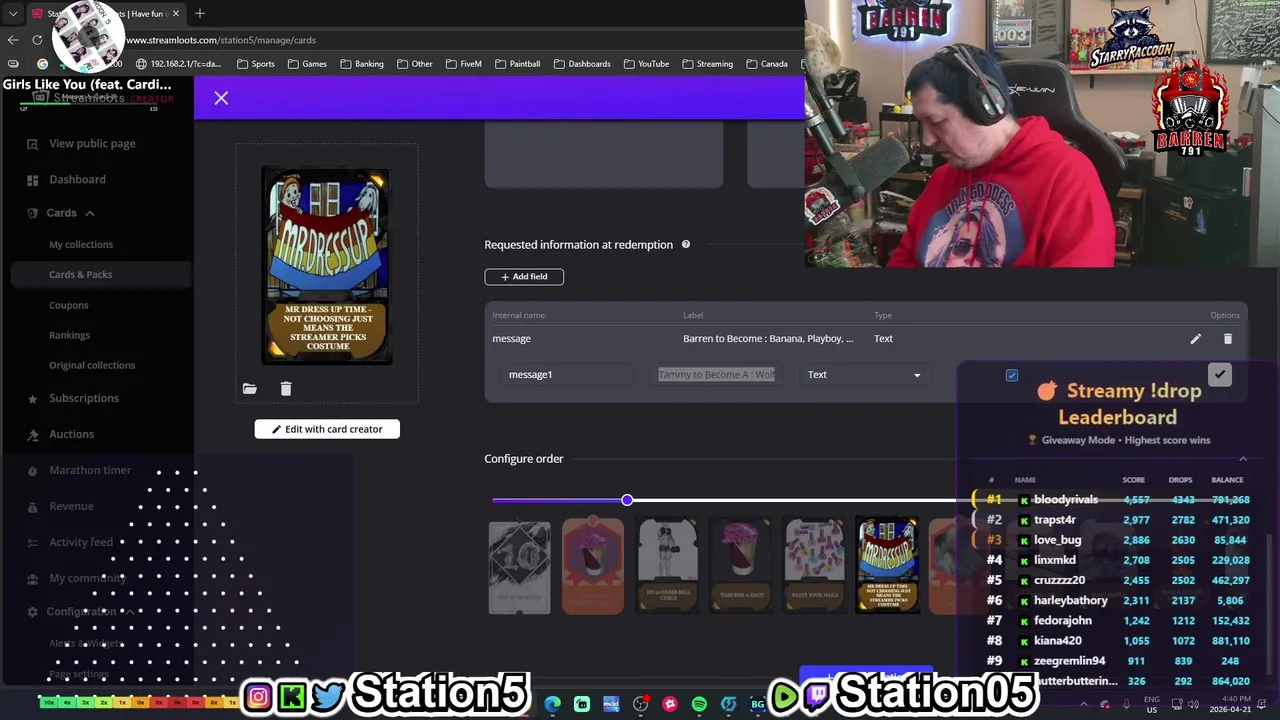
Task: Open the Sports bookmarks folder
Action: (x=256, y=64)
